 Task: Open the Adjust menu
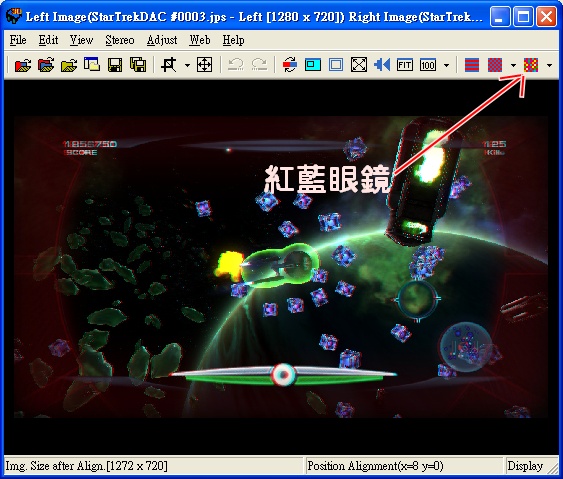[162, 40]
